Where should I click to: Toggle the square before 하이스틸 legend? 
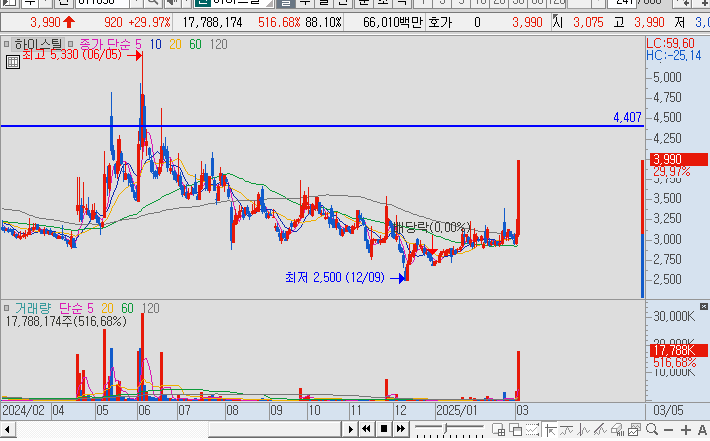click(x=6, y=44)
